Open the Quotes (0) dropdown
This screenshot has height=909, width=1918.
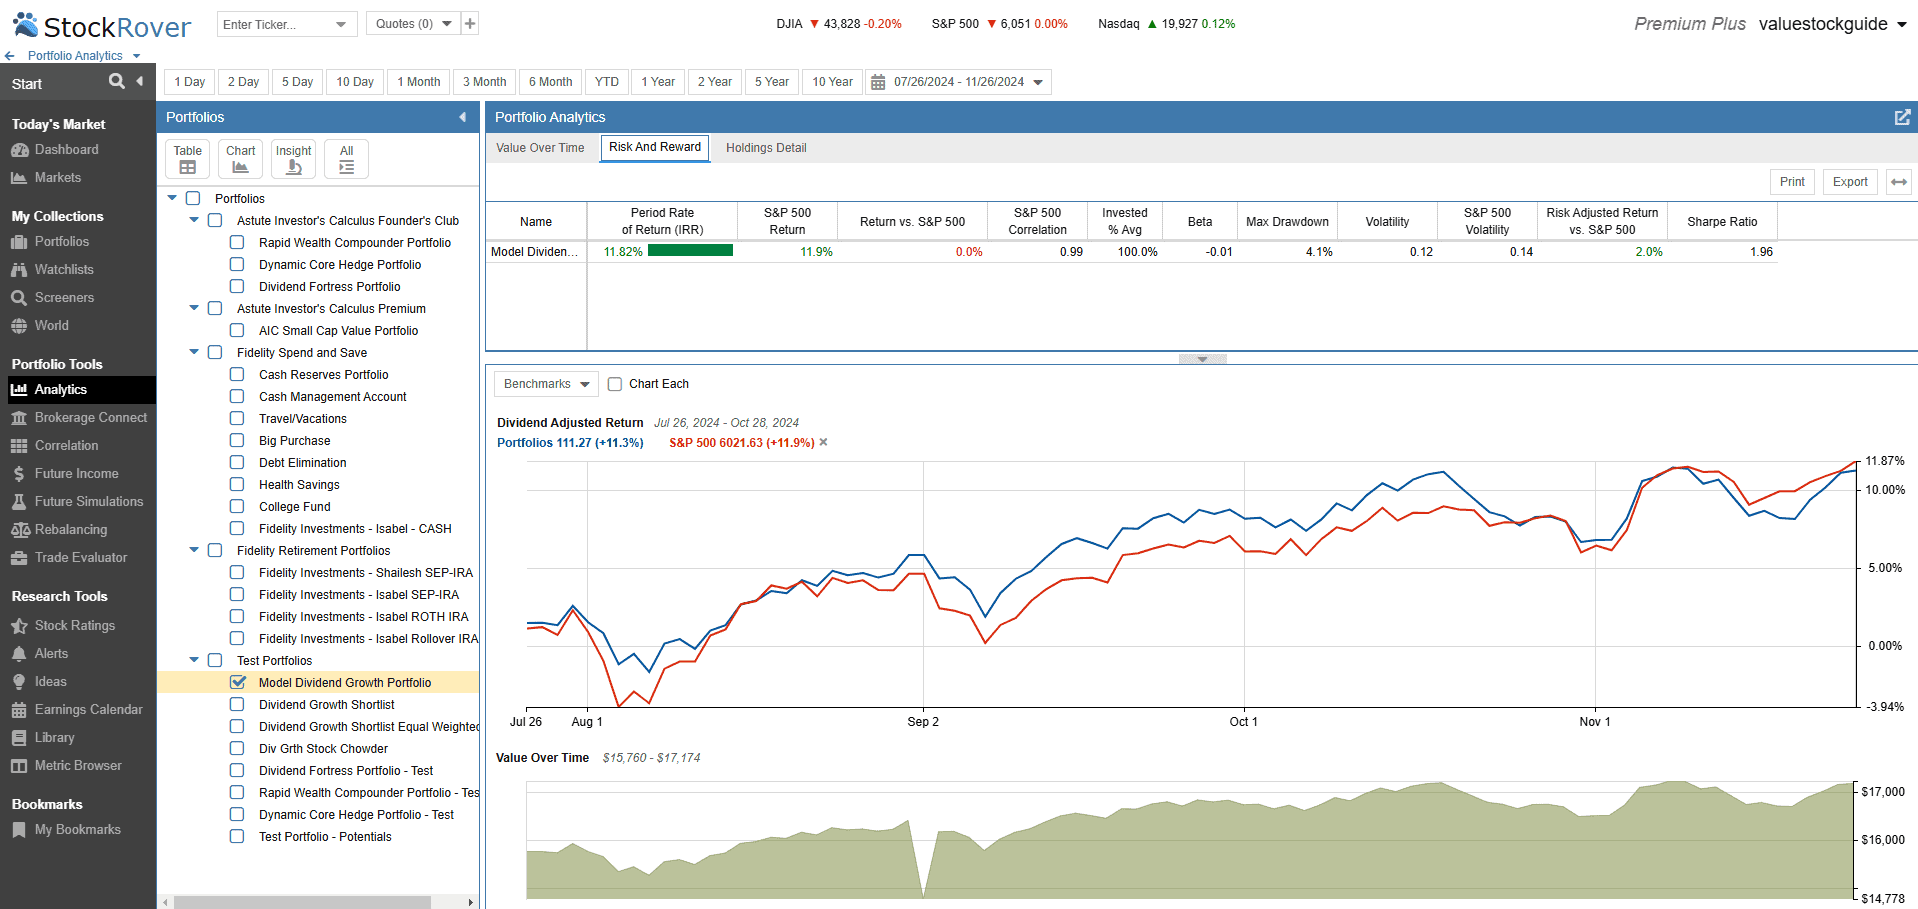pos(413,24)
